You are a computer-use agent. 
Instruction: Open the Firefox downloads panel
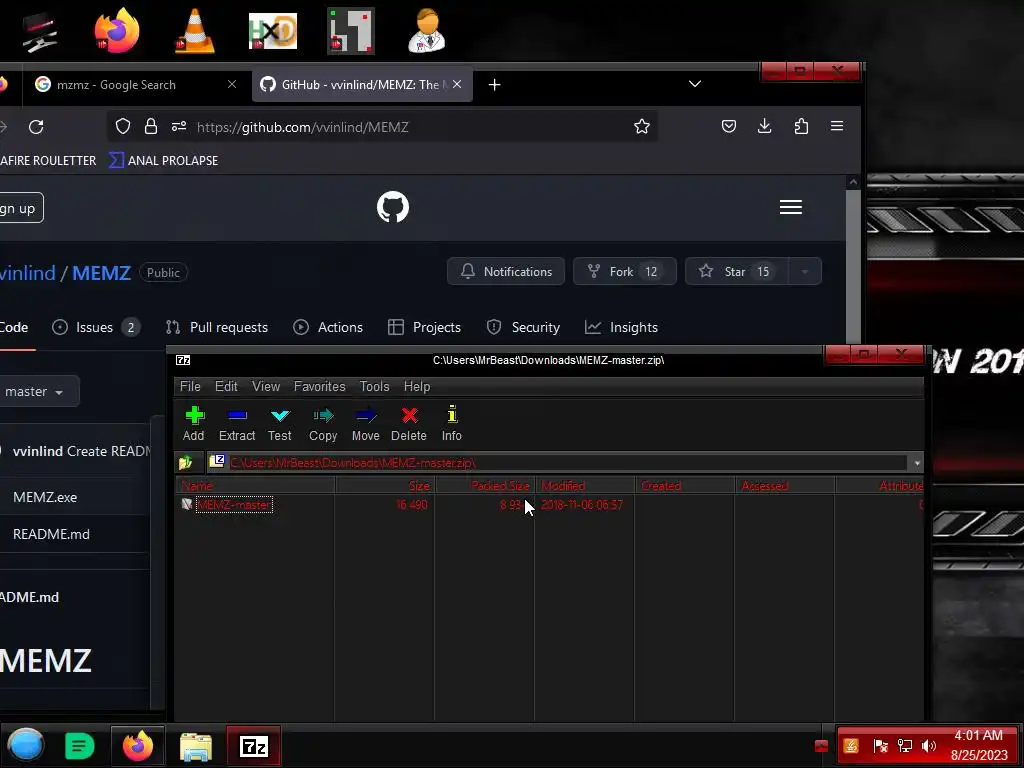click(x=765, y=126)
